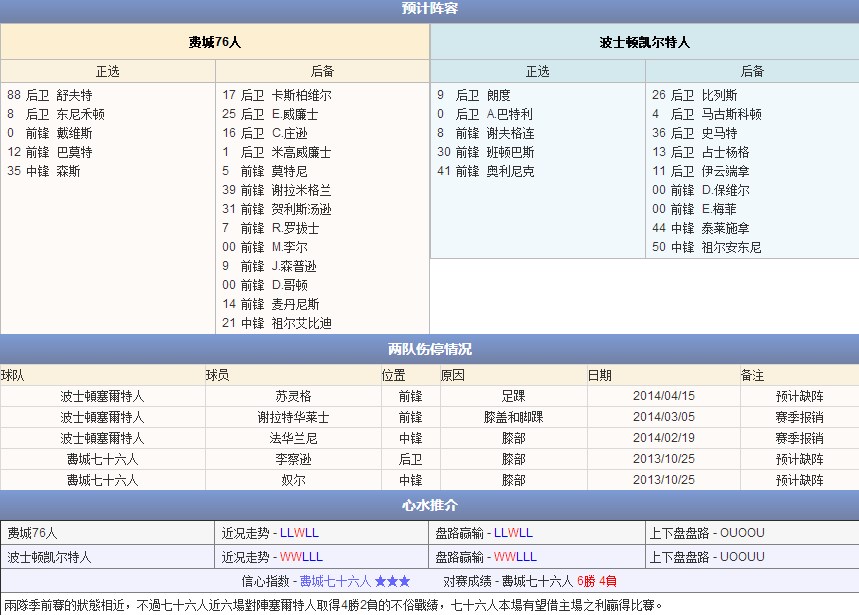Click head-to-head record '6勝 4負'

click(x=597, y=581)
